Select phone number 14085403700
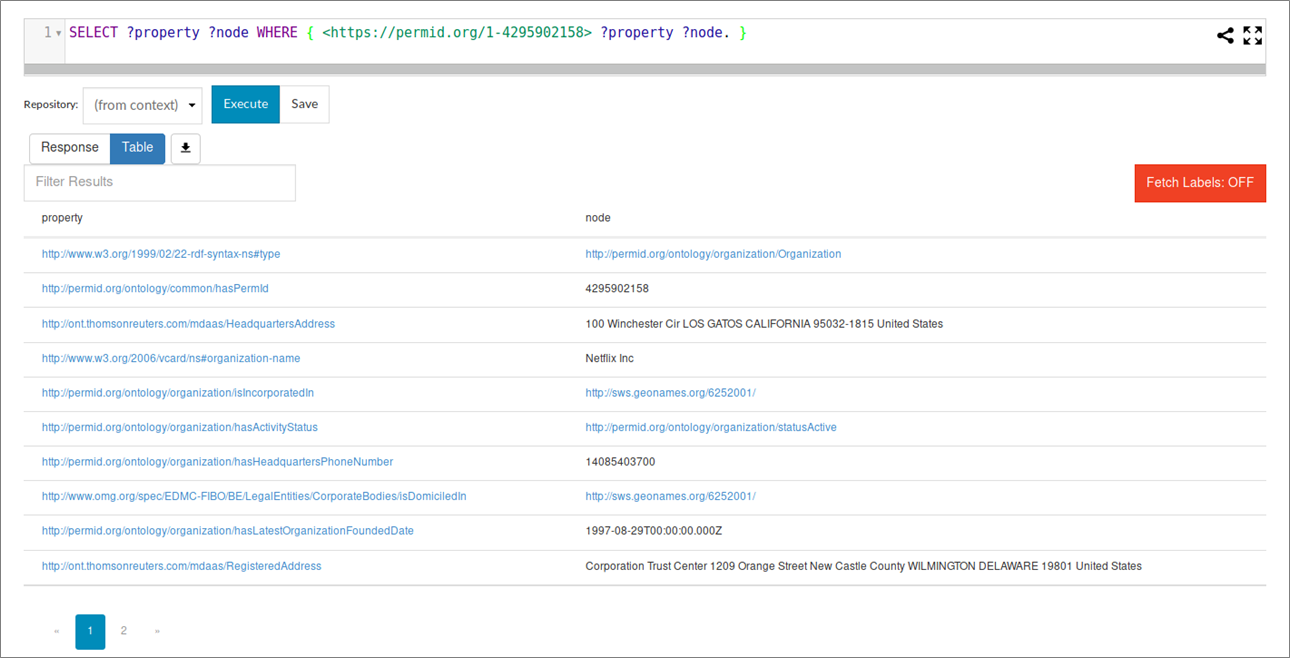The width and height of the screenshot is (1290, 658). tap(620, 462)
